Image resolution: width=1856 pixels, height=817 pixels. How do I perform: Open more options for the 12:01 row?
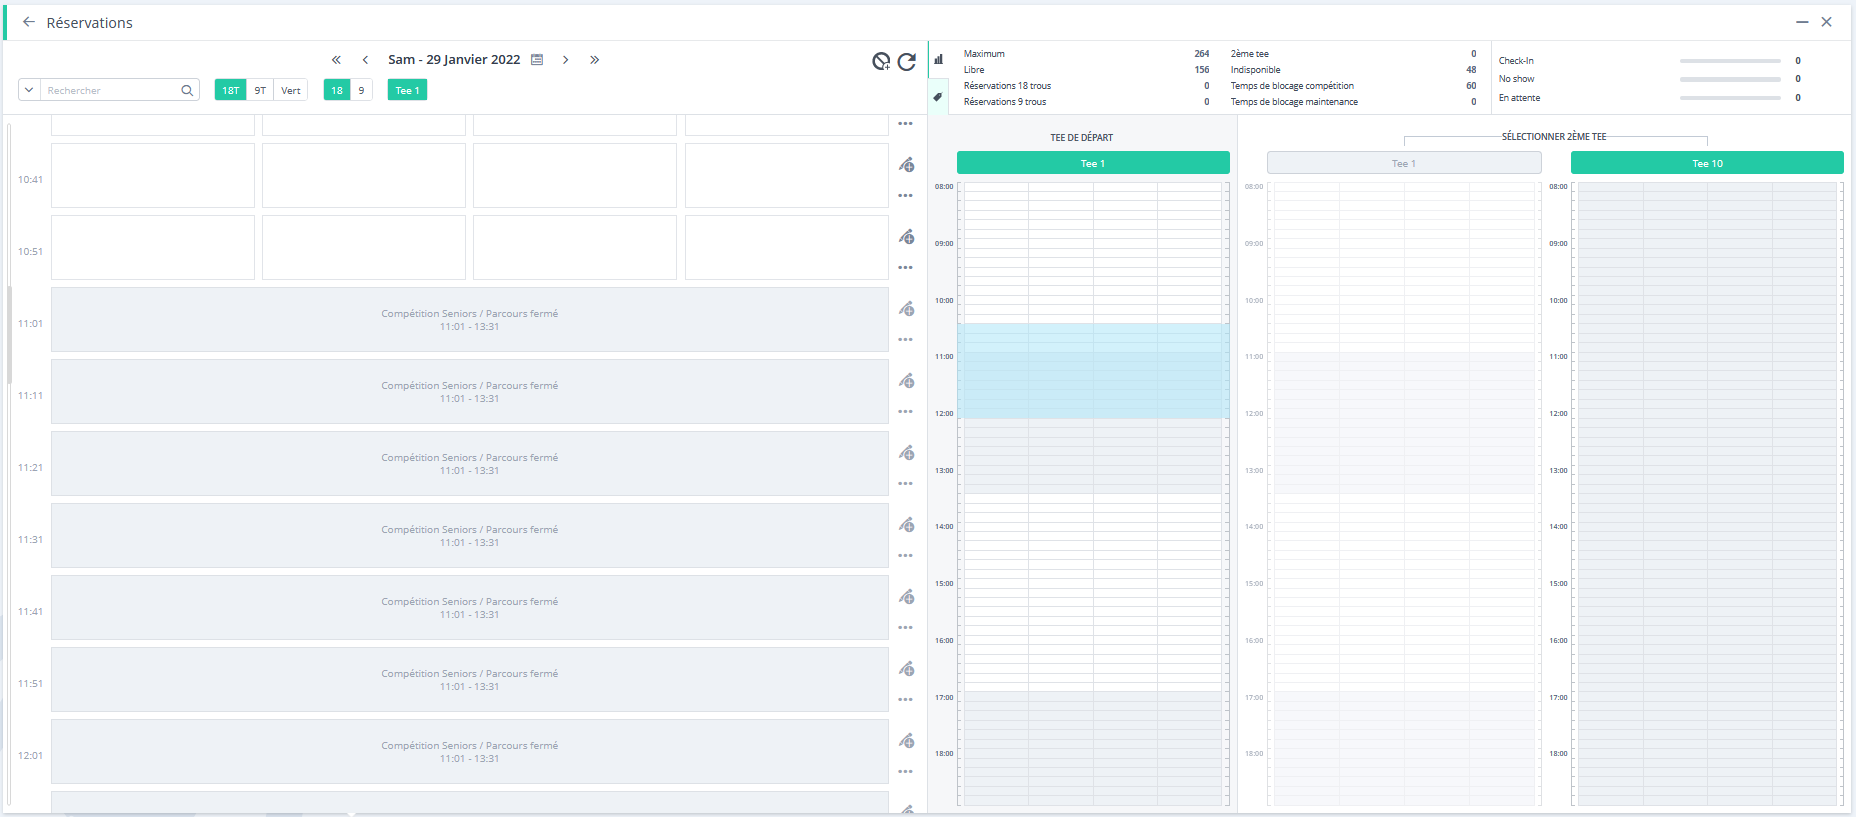click(905, 772)
